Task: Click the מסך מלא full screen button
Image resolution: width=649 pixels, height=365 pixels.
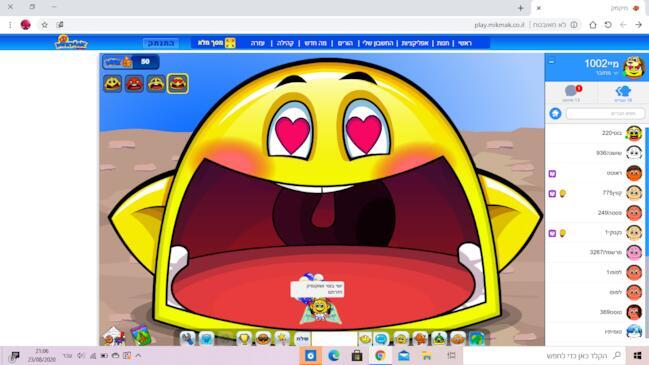Action: click(216, 43)
